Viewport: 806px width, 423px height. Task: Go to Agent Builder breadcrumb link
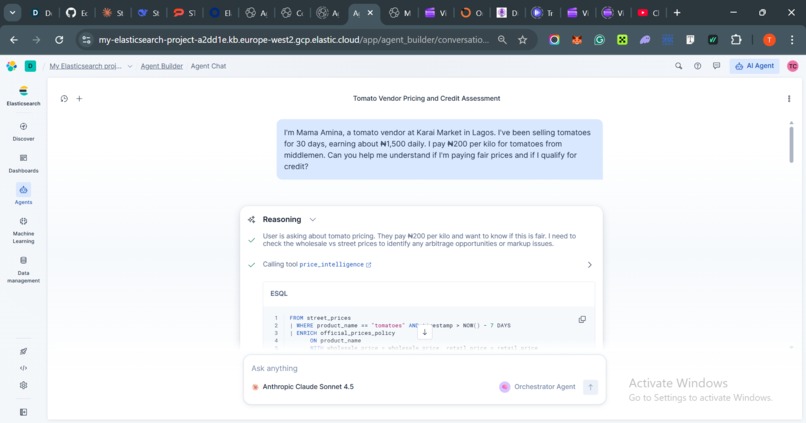[x=161, y=66]
